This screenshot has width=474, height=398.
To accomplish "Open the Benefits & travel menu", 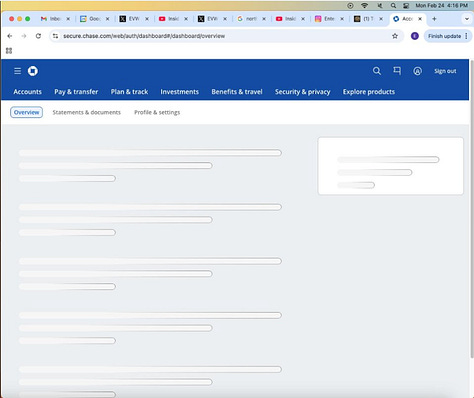I will tap(237, 92).
